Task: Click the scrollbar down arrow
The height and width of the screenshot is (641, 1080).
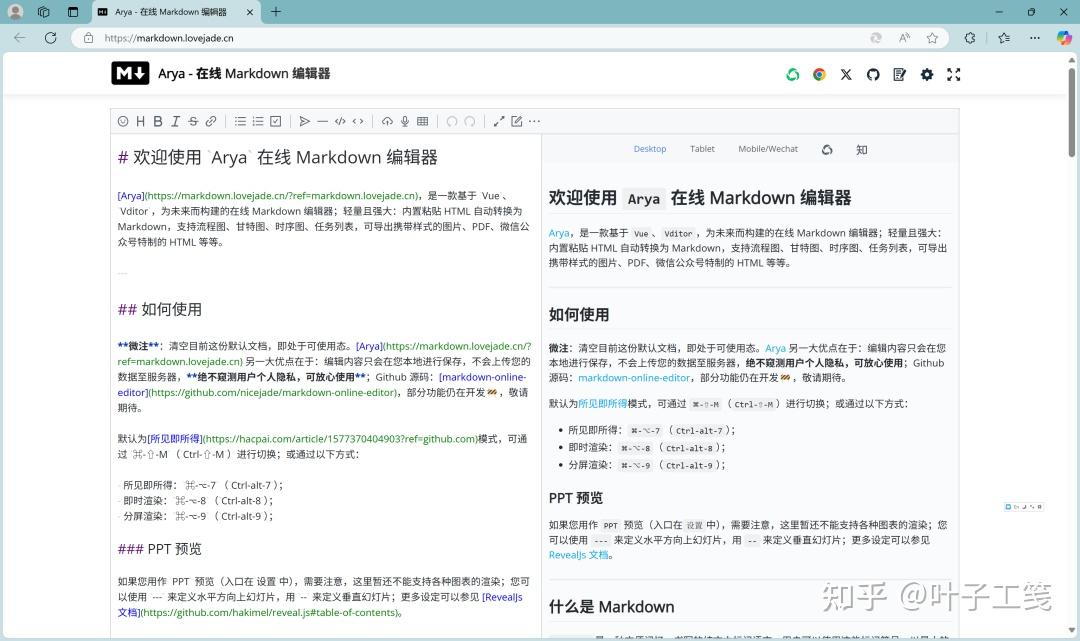Action: [1072, 630]
